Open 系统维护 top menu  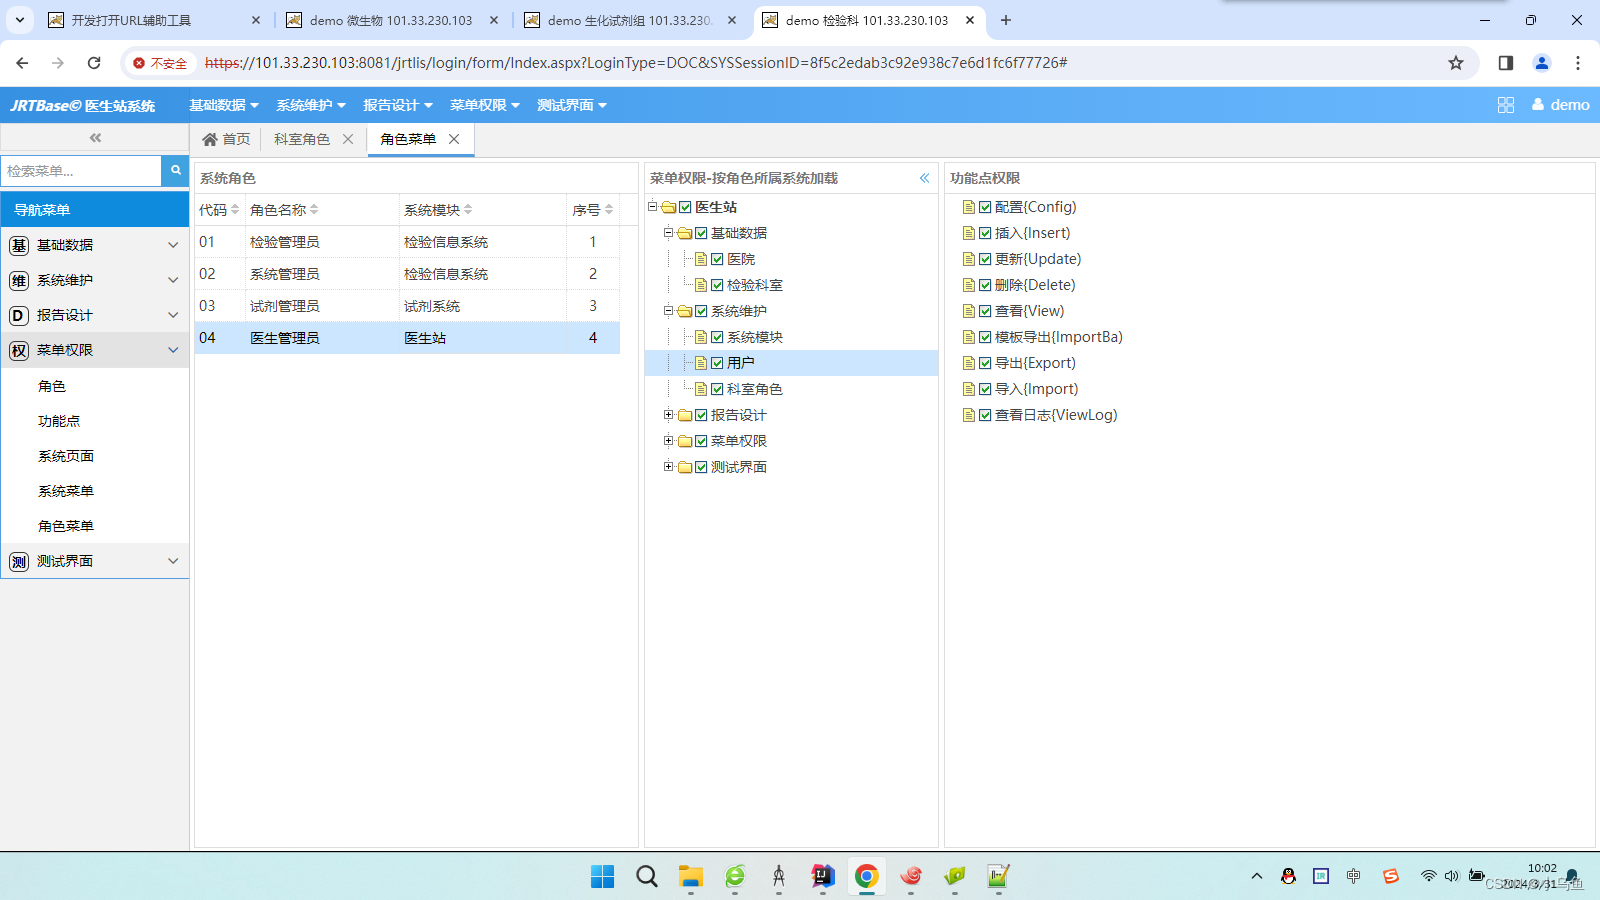pos(311,105)
